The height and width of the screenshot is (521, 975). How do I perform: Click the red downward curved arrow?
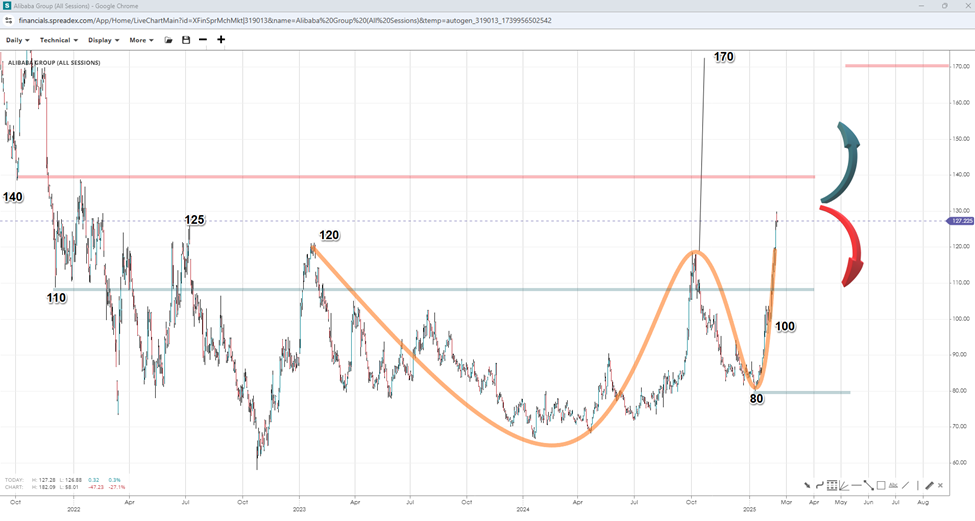coord(844,243)
